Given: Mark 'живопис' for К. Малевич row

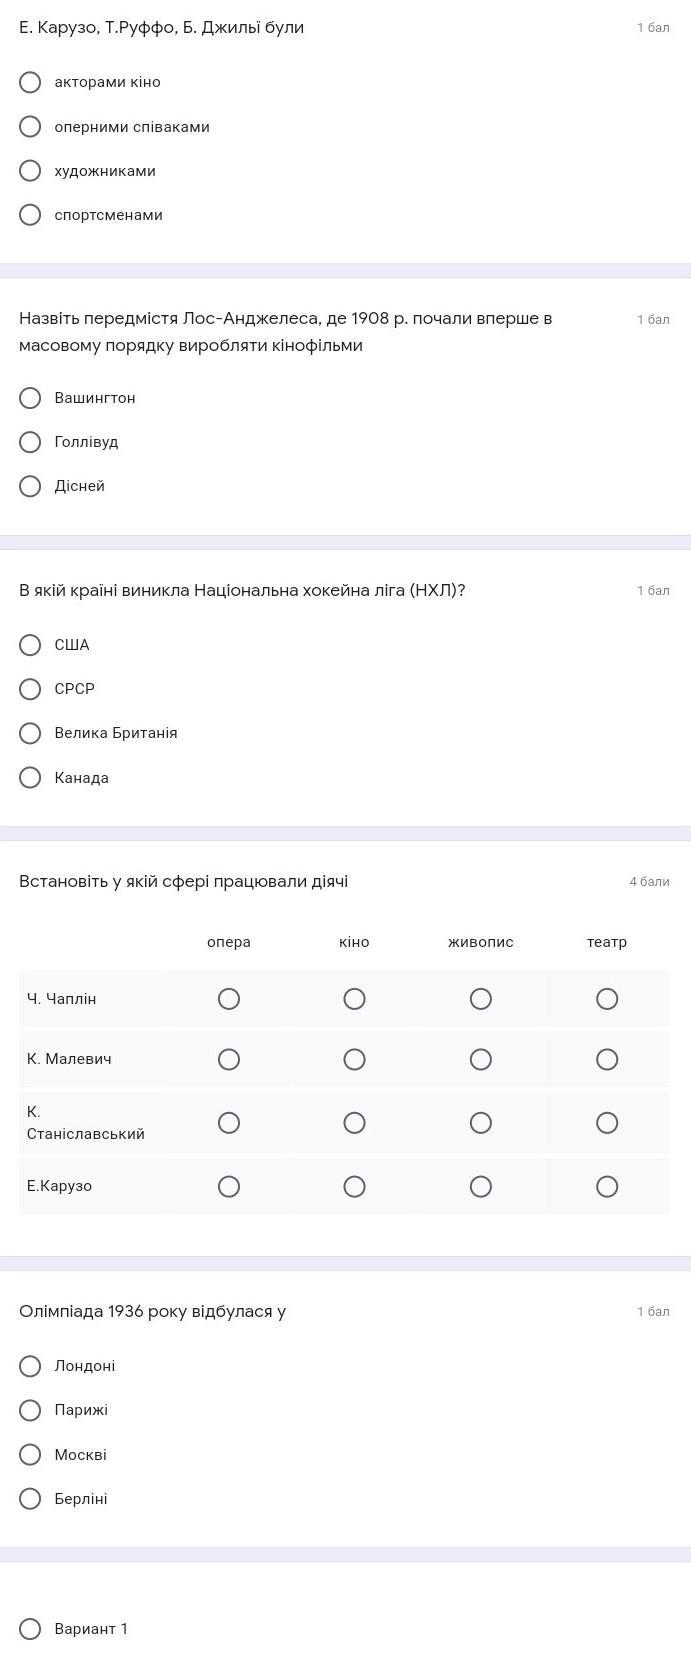Looking at the screenshot, I should pos(481,1059).
